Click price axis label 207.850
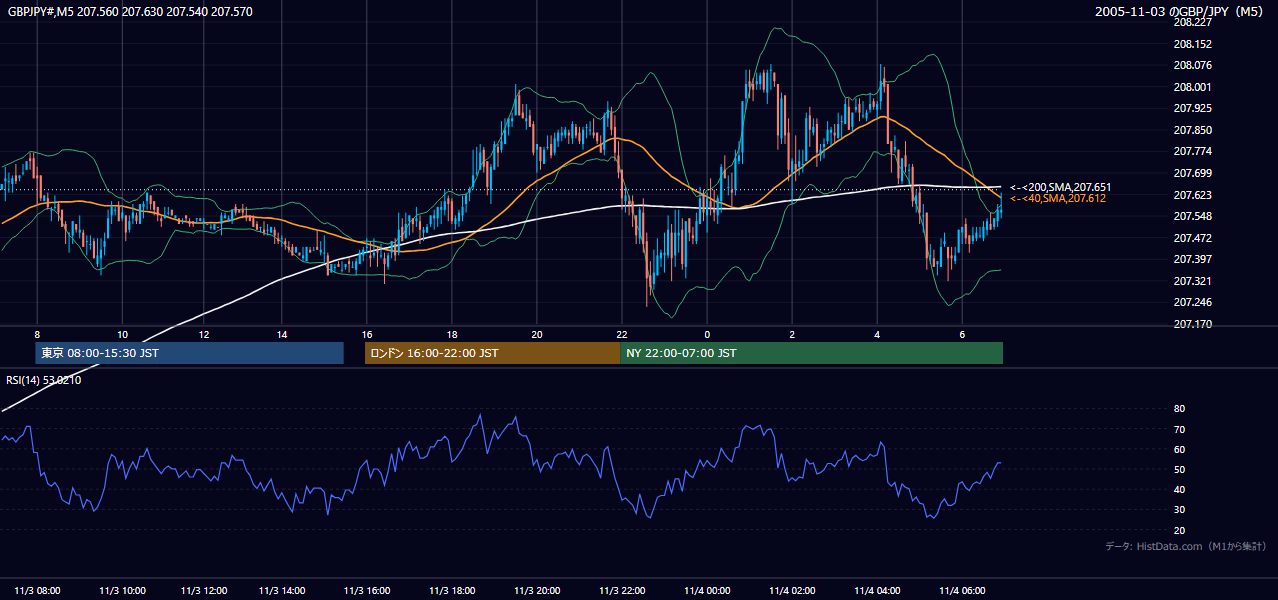The height and width of the screenshot is (600, 1278). (x=1192, y=130)
